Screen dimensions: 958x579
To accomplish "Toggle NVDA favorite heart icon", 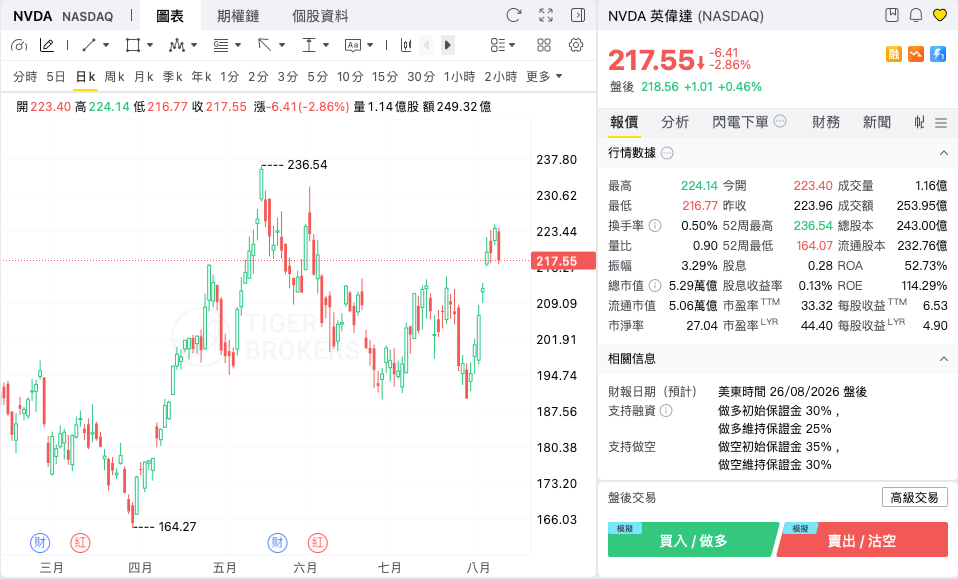I will [940, 15].
